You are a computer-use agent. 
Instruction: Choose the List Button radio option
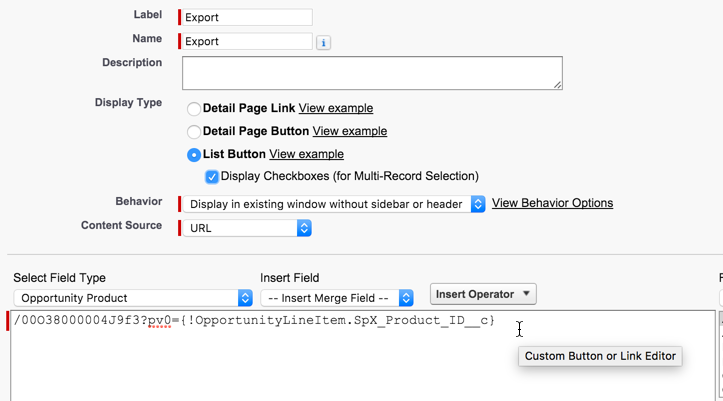pos(194,155)
